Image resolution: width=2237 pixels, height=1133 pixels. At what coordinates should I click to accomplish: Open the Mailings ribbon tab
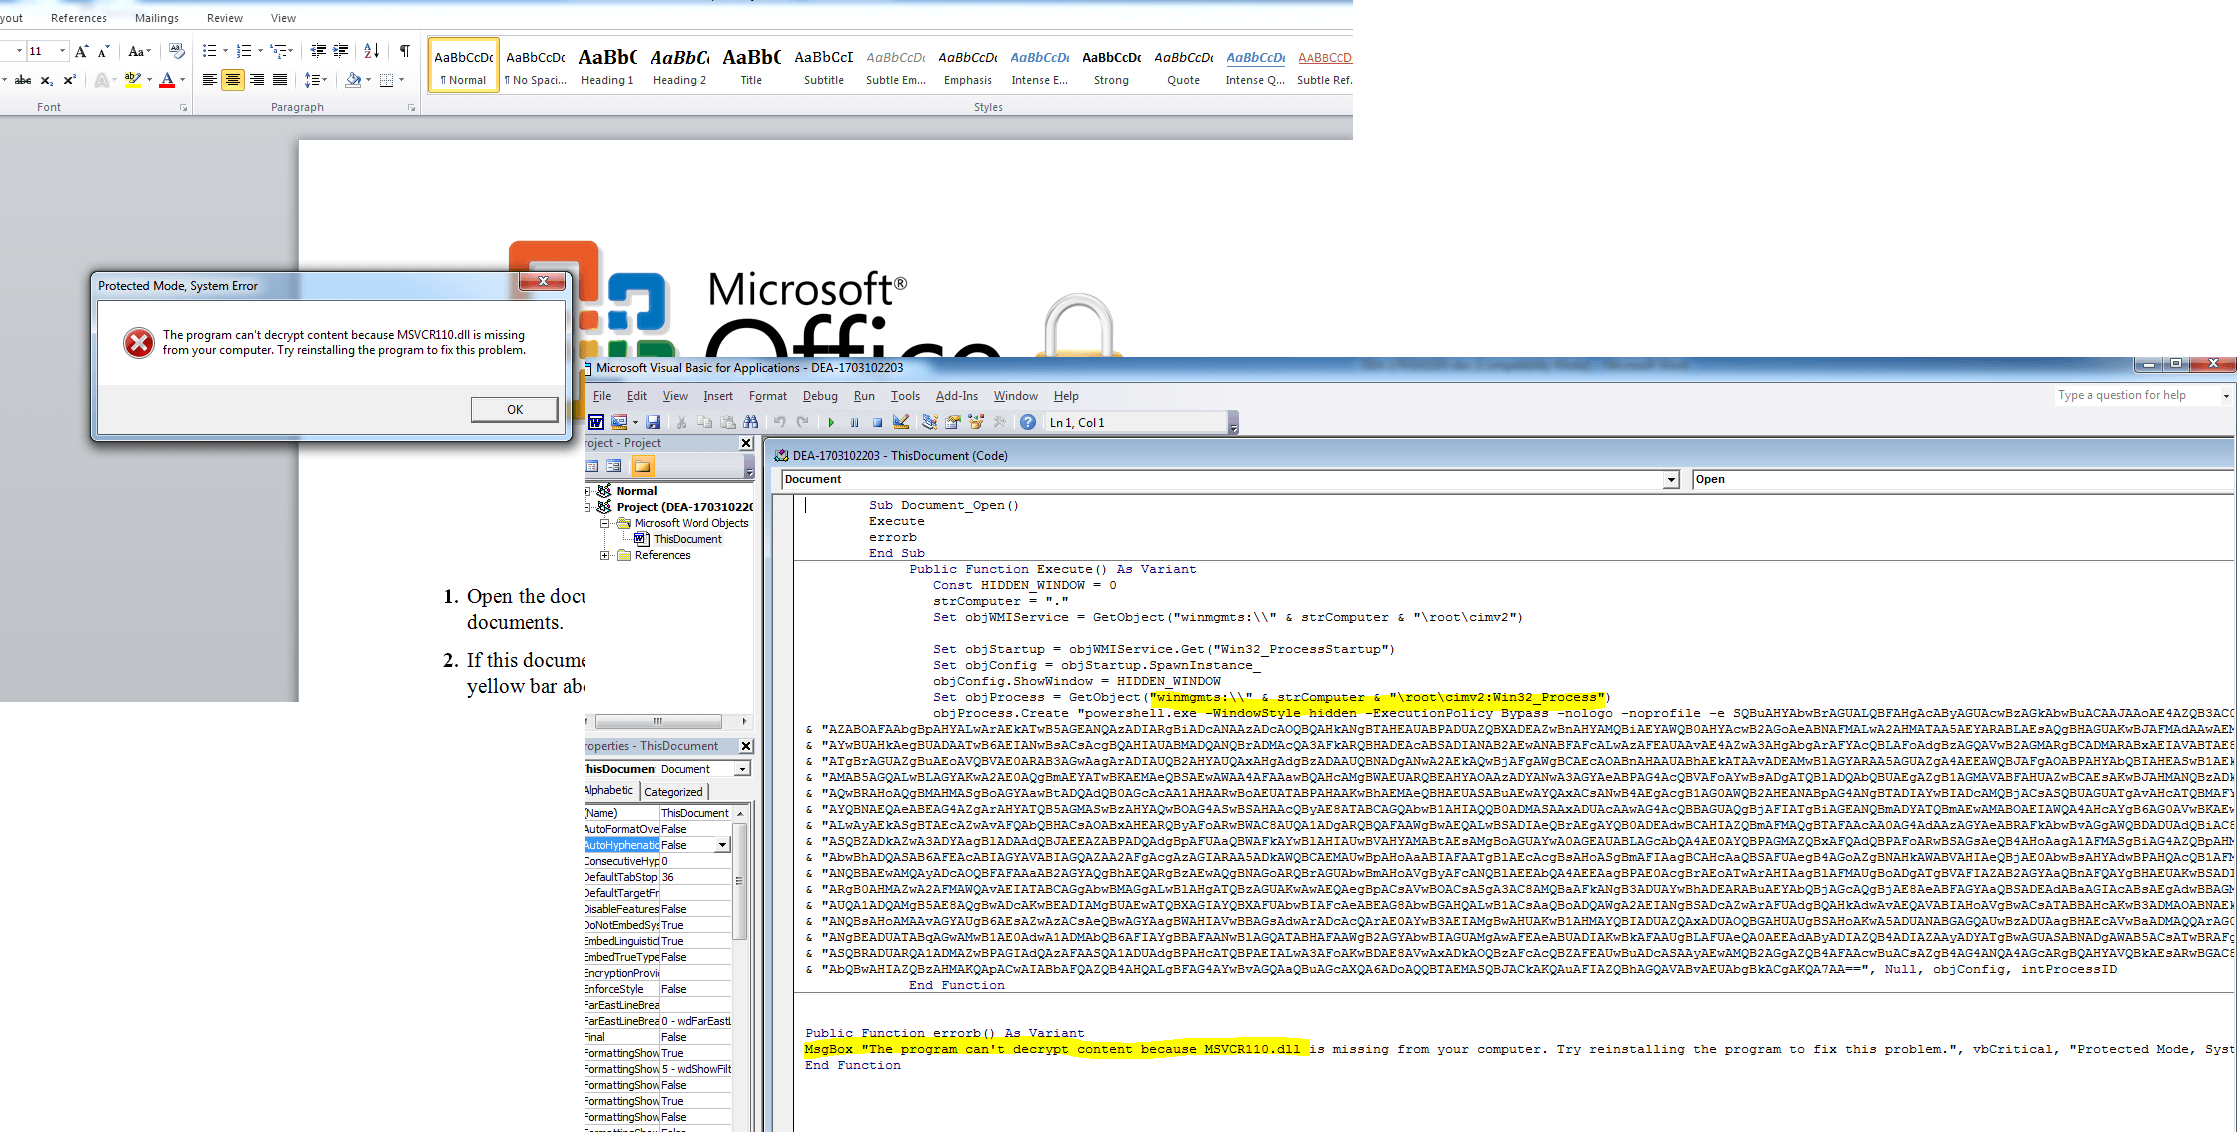157,18
